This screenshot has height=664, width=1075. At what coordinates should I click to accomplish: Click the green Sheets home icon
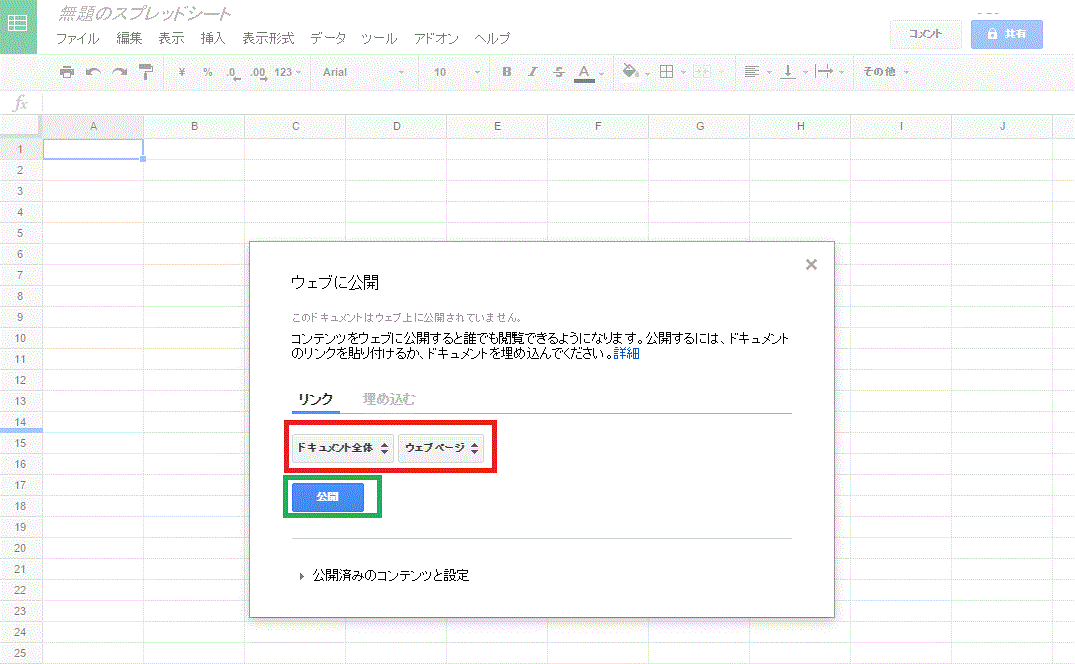tap(18, 26)
